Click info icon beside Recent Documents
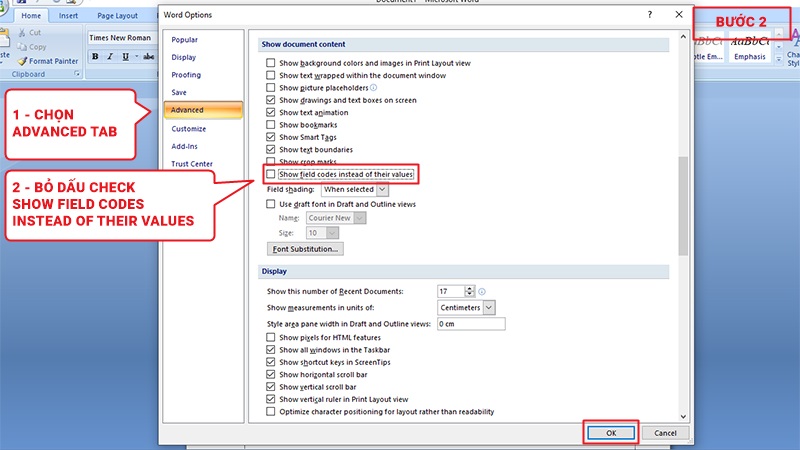This screenshot has width=800, height=450. (x=482, y=292)
